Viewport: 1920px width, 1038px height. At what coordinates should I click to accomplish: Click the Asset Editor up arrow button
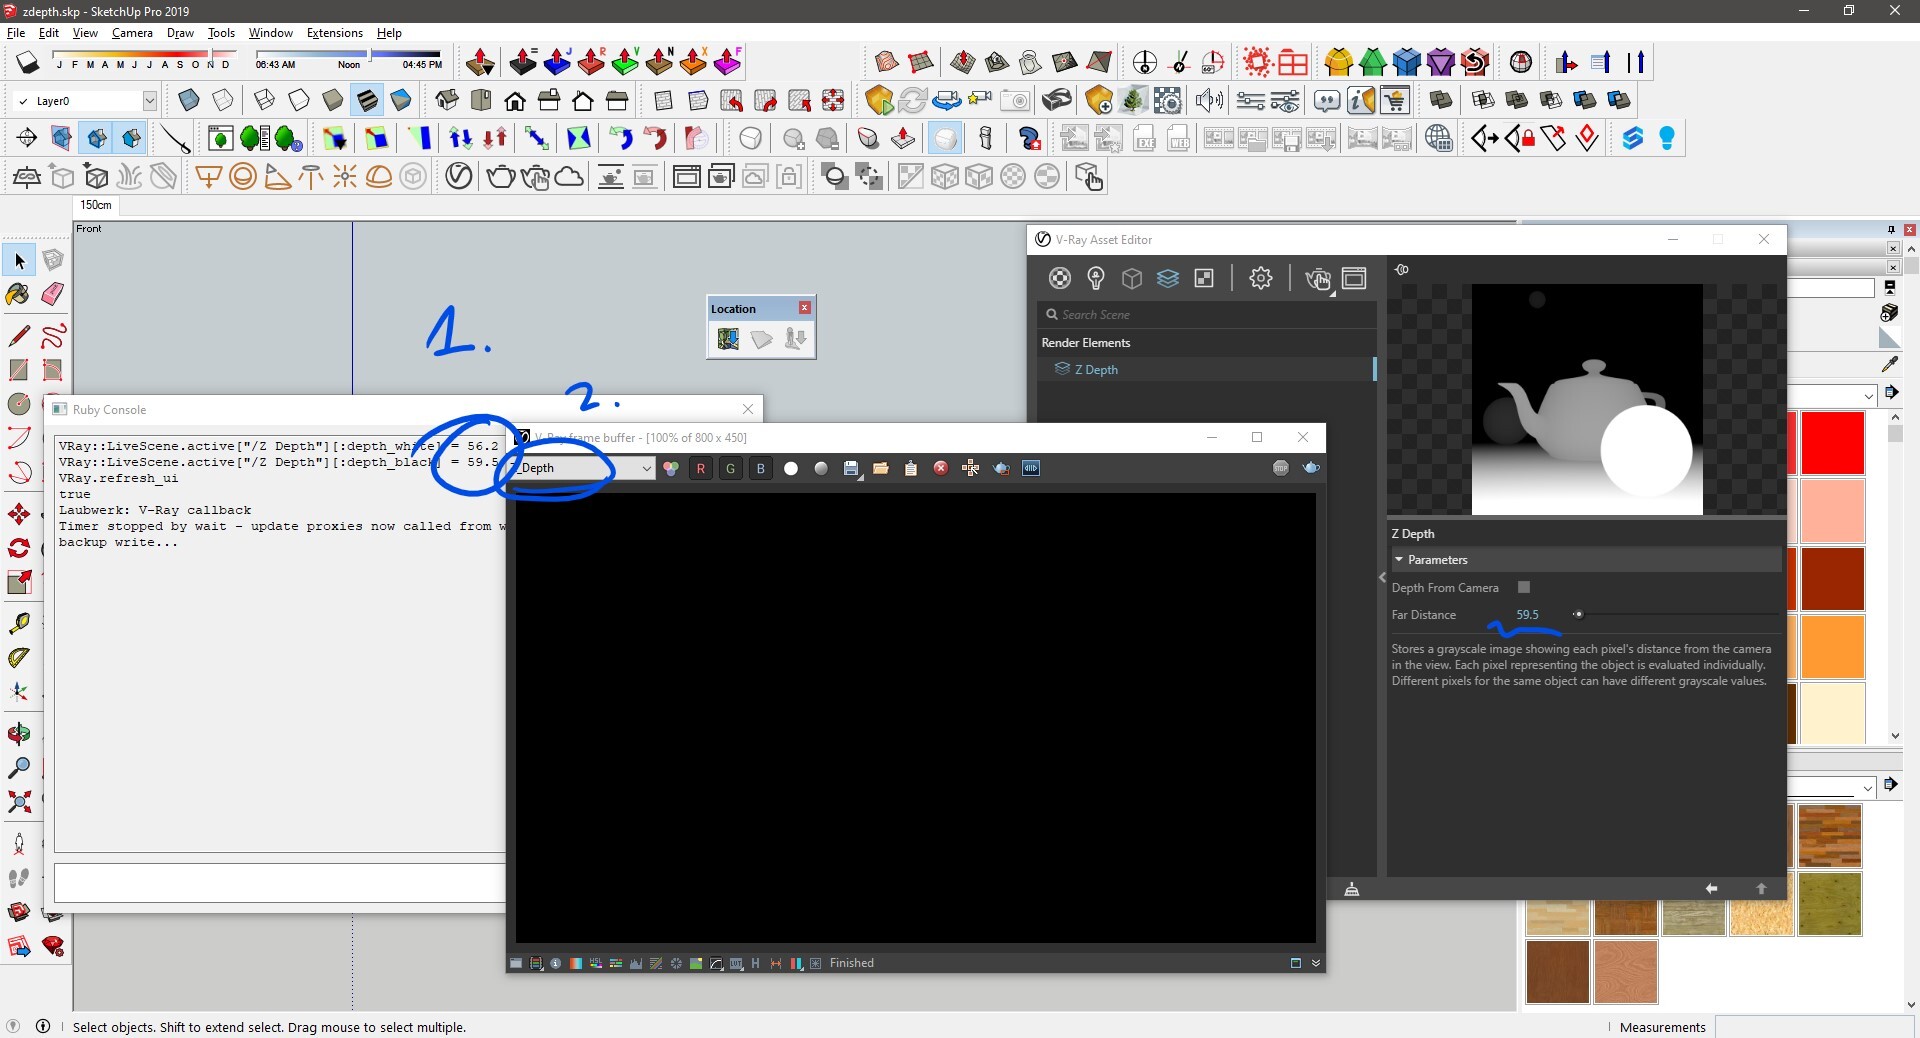pos(1761,888)
